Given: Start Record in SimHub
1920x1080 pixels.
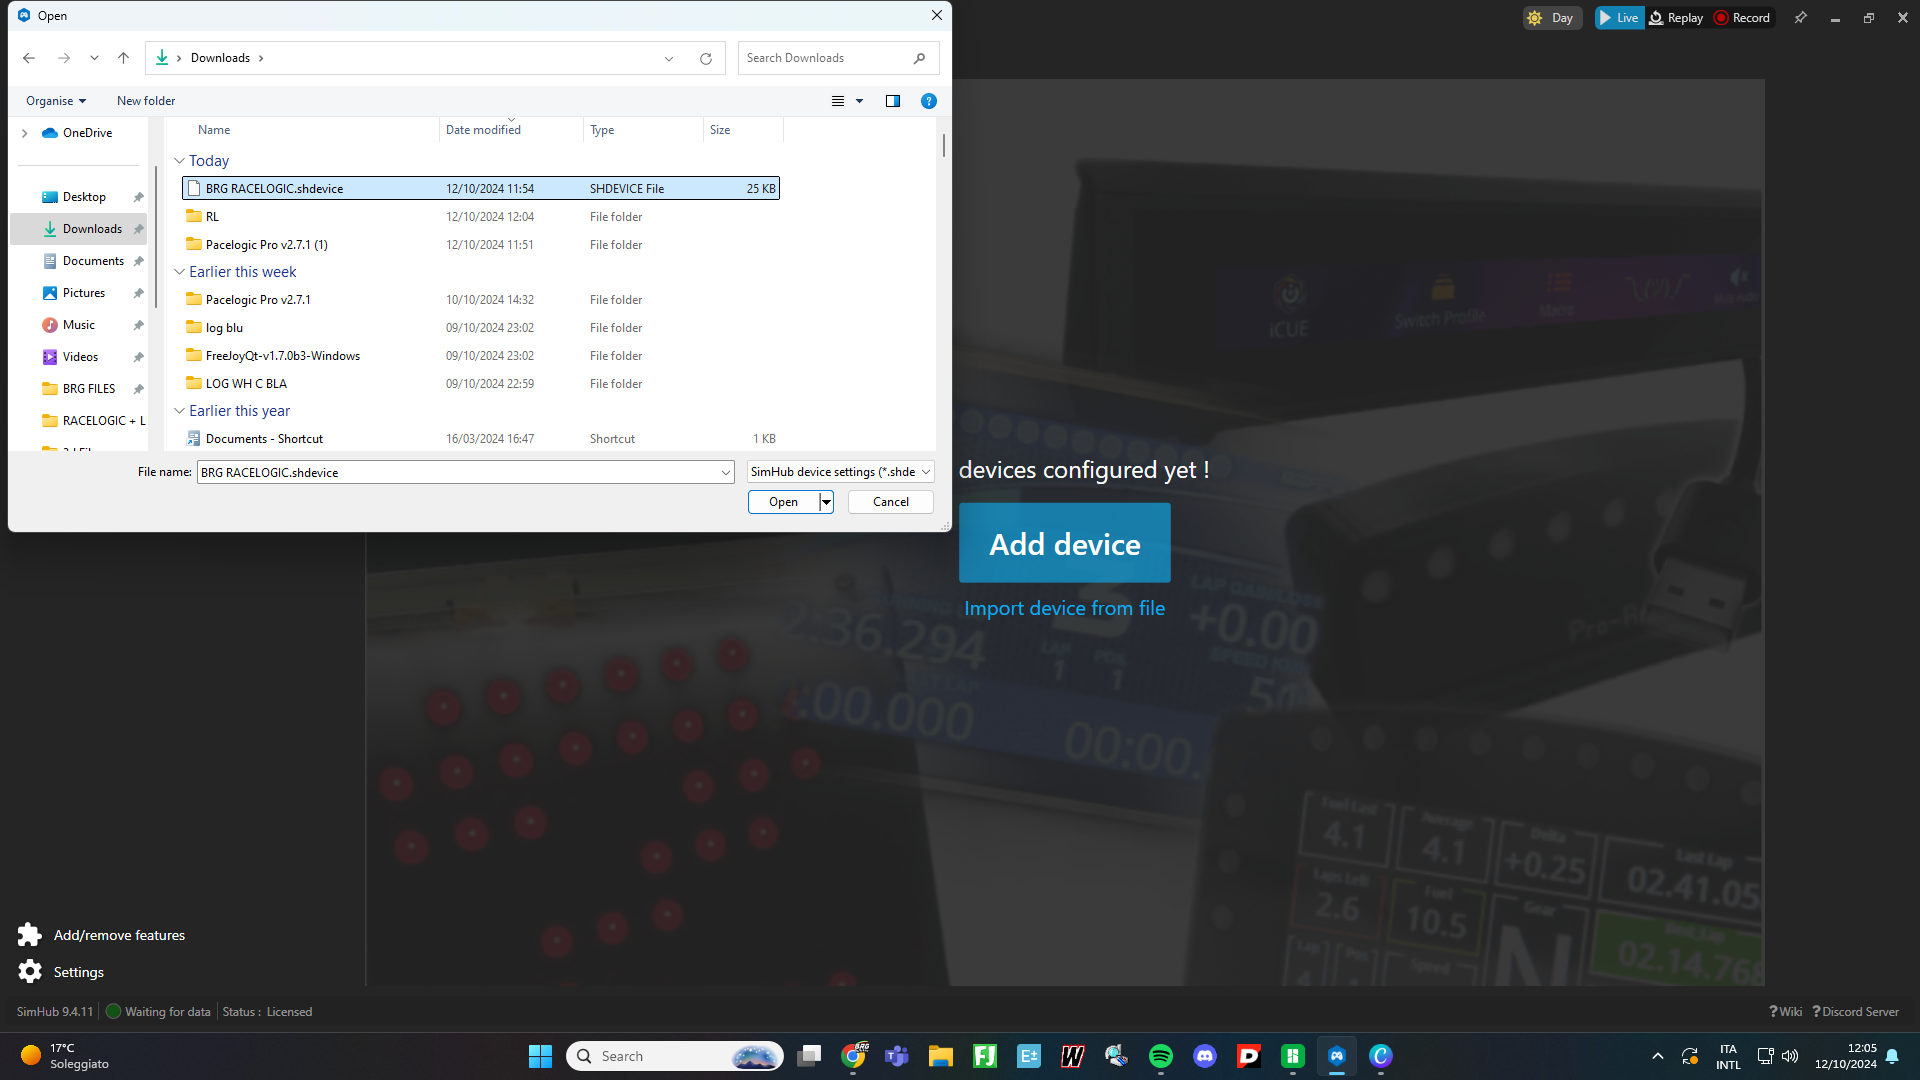Looking at the screenshot, I should (1742, 18).
